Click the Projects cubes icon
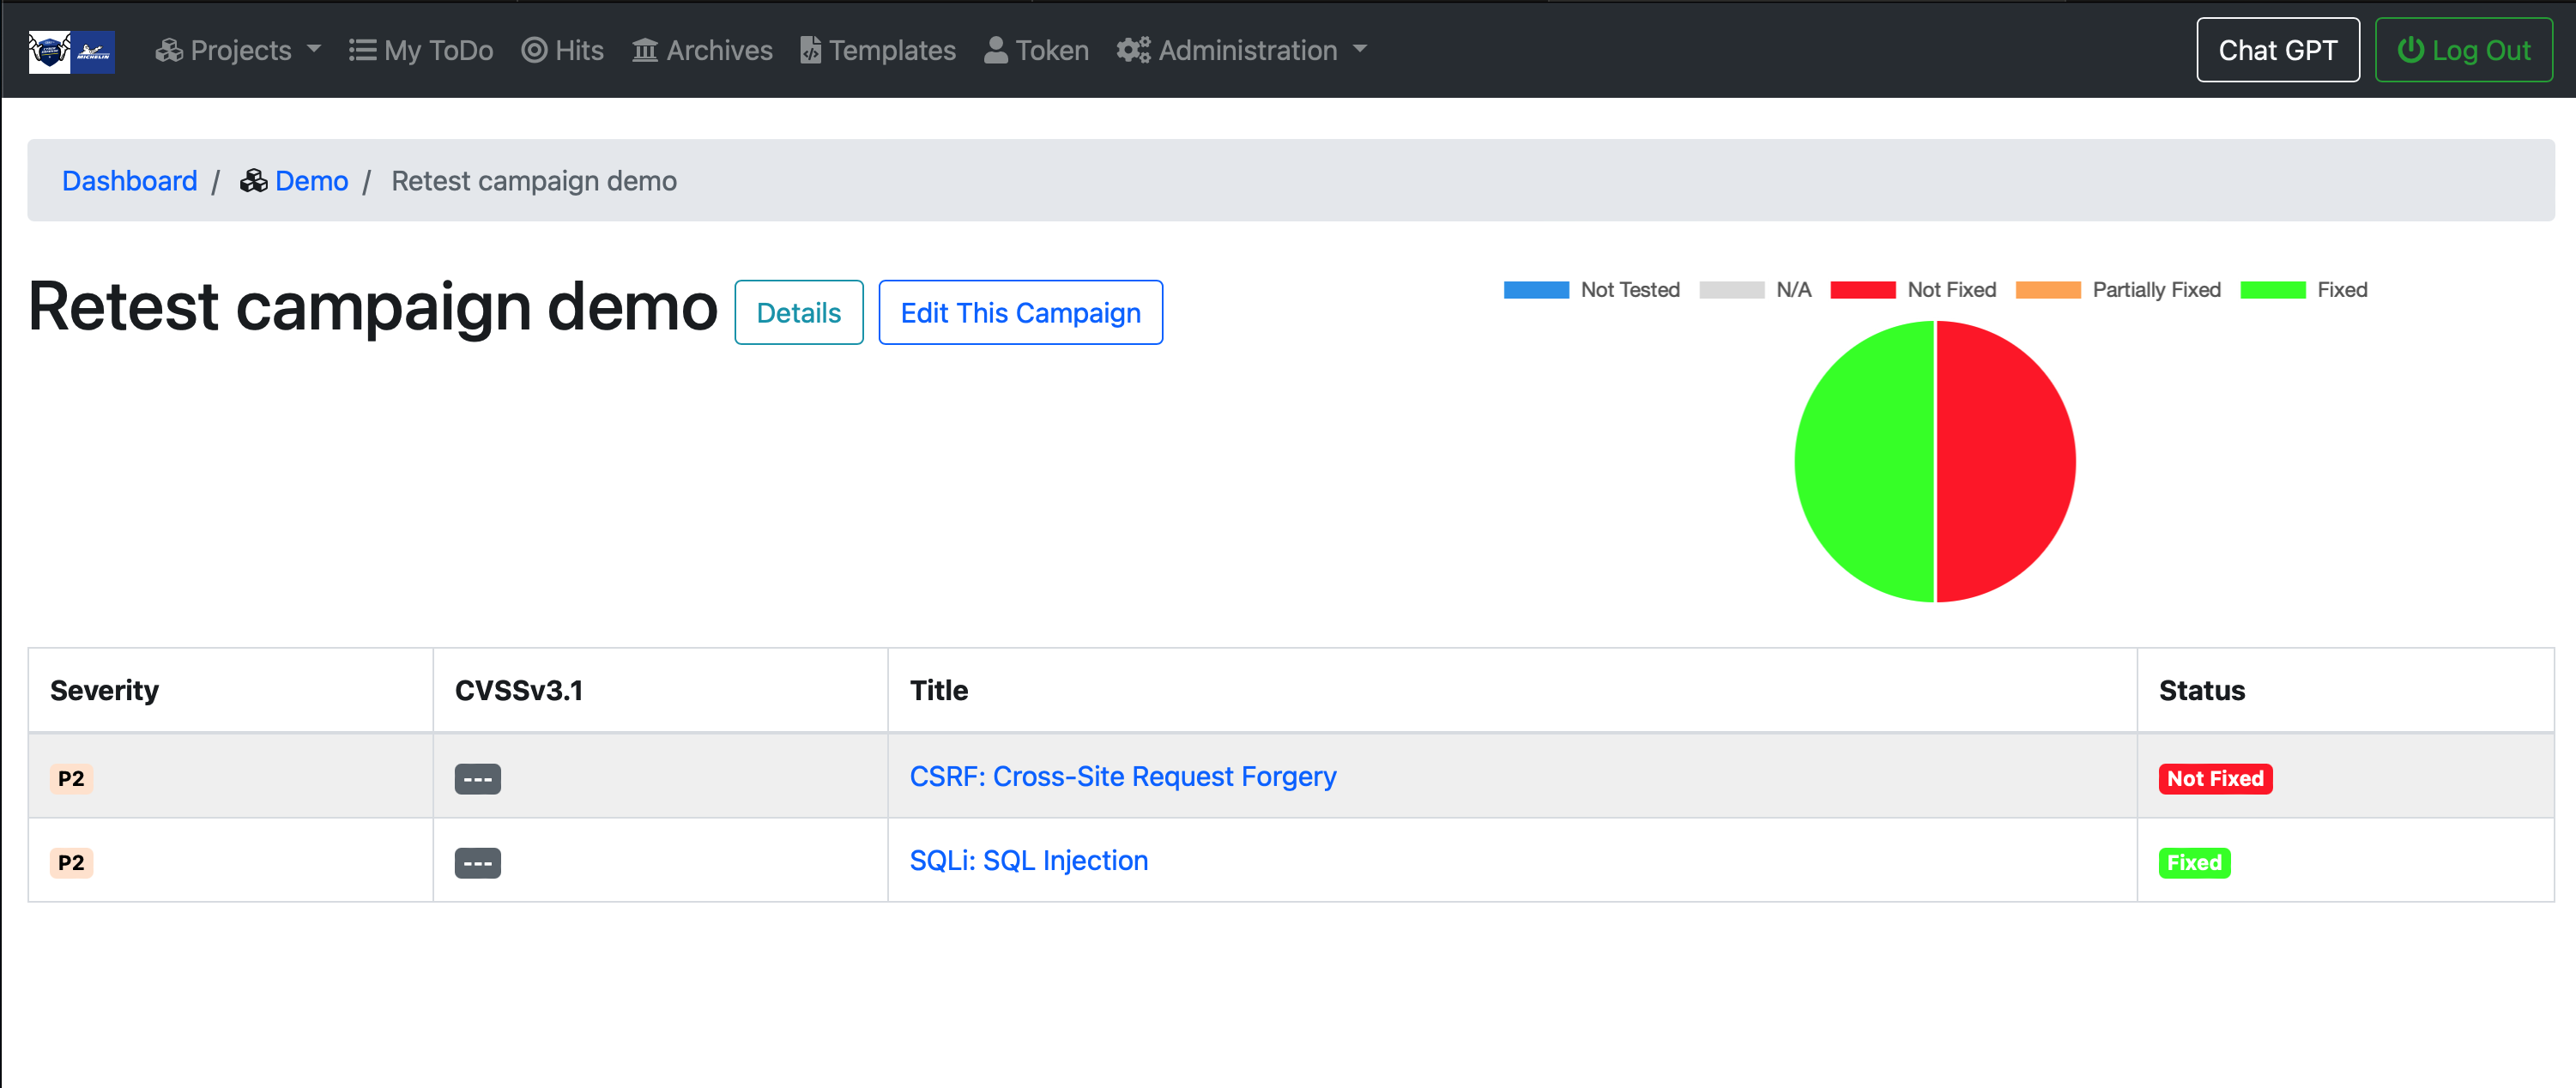 (x=168, y=50)
